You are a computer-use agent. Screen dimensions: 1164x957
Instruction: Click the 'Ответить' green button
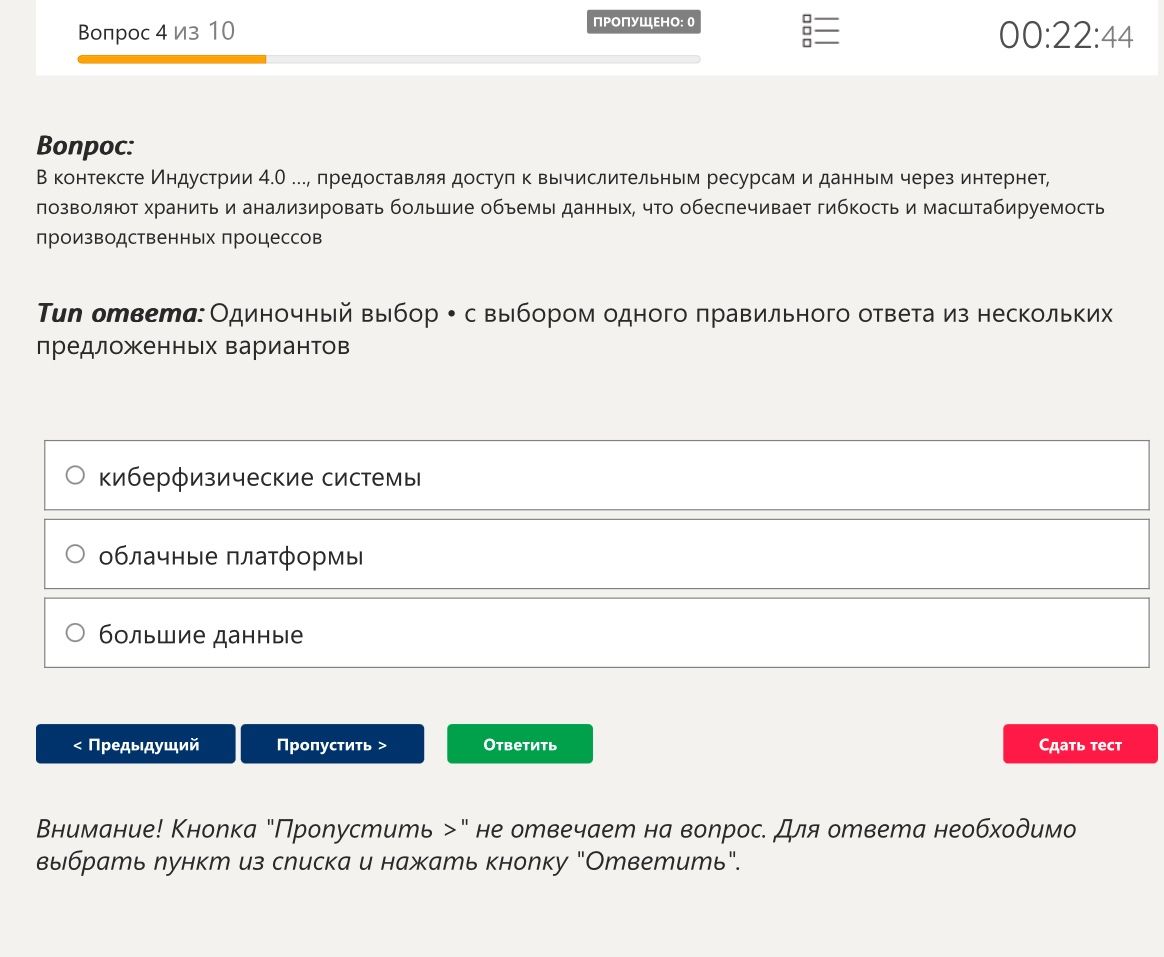pos(520,744)
